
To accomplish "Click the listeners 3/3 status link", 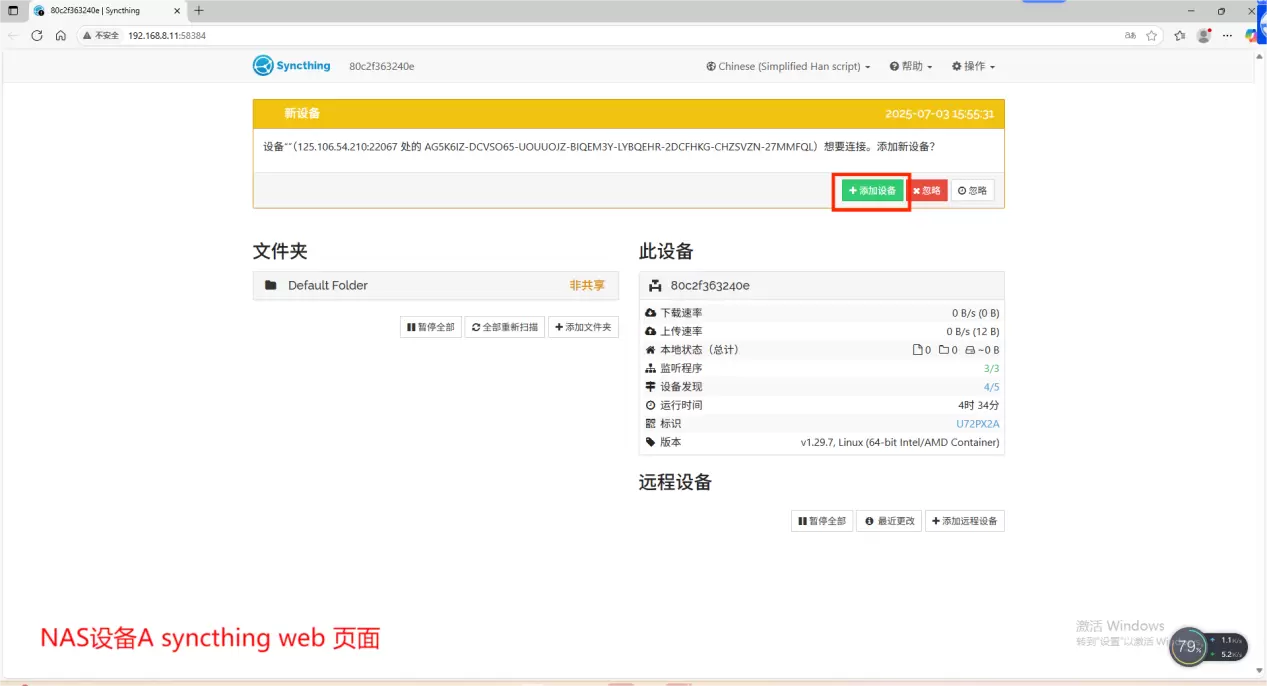I will coord(991,369).
